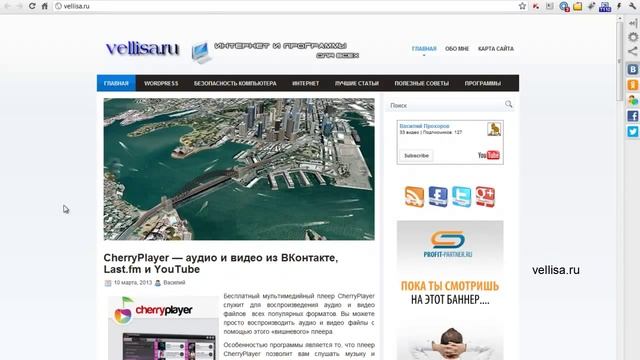Viewport: 640px width, 360px height.
Task: Go to the browser home page icon
Action: [44, 6]
